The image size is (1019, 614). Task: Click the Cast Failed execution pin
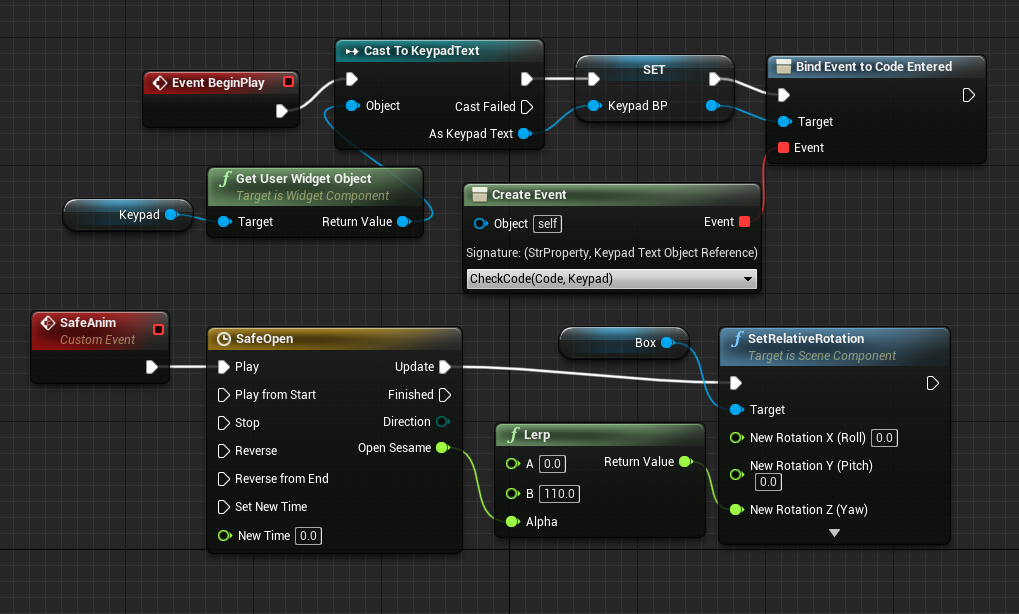527,106
